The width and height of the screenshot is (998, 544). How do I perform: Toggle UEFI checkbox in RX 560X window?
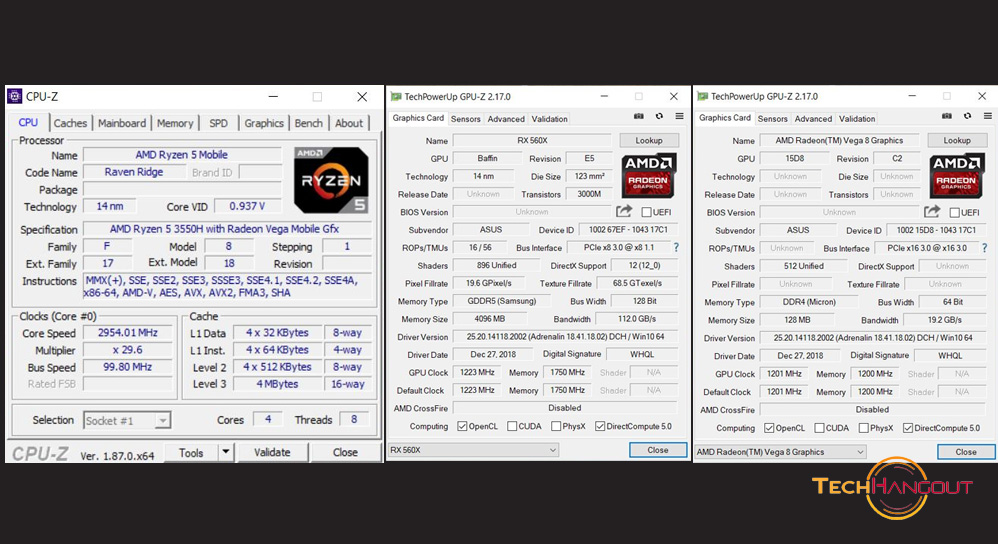pyautogui.click(x=646, y=212)
